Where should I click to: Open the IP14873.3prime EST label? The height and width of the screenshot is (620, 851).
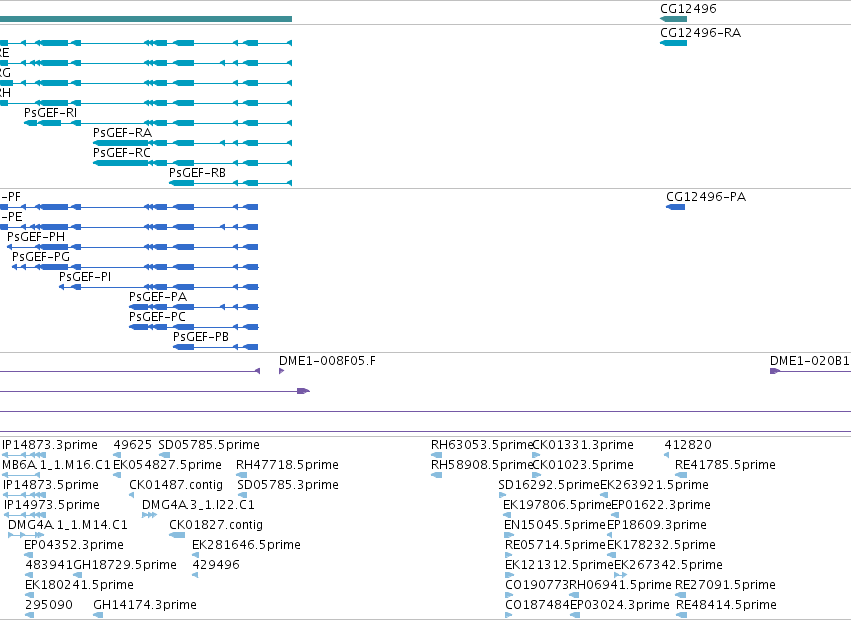pos(50,445)
